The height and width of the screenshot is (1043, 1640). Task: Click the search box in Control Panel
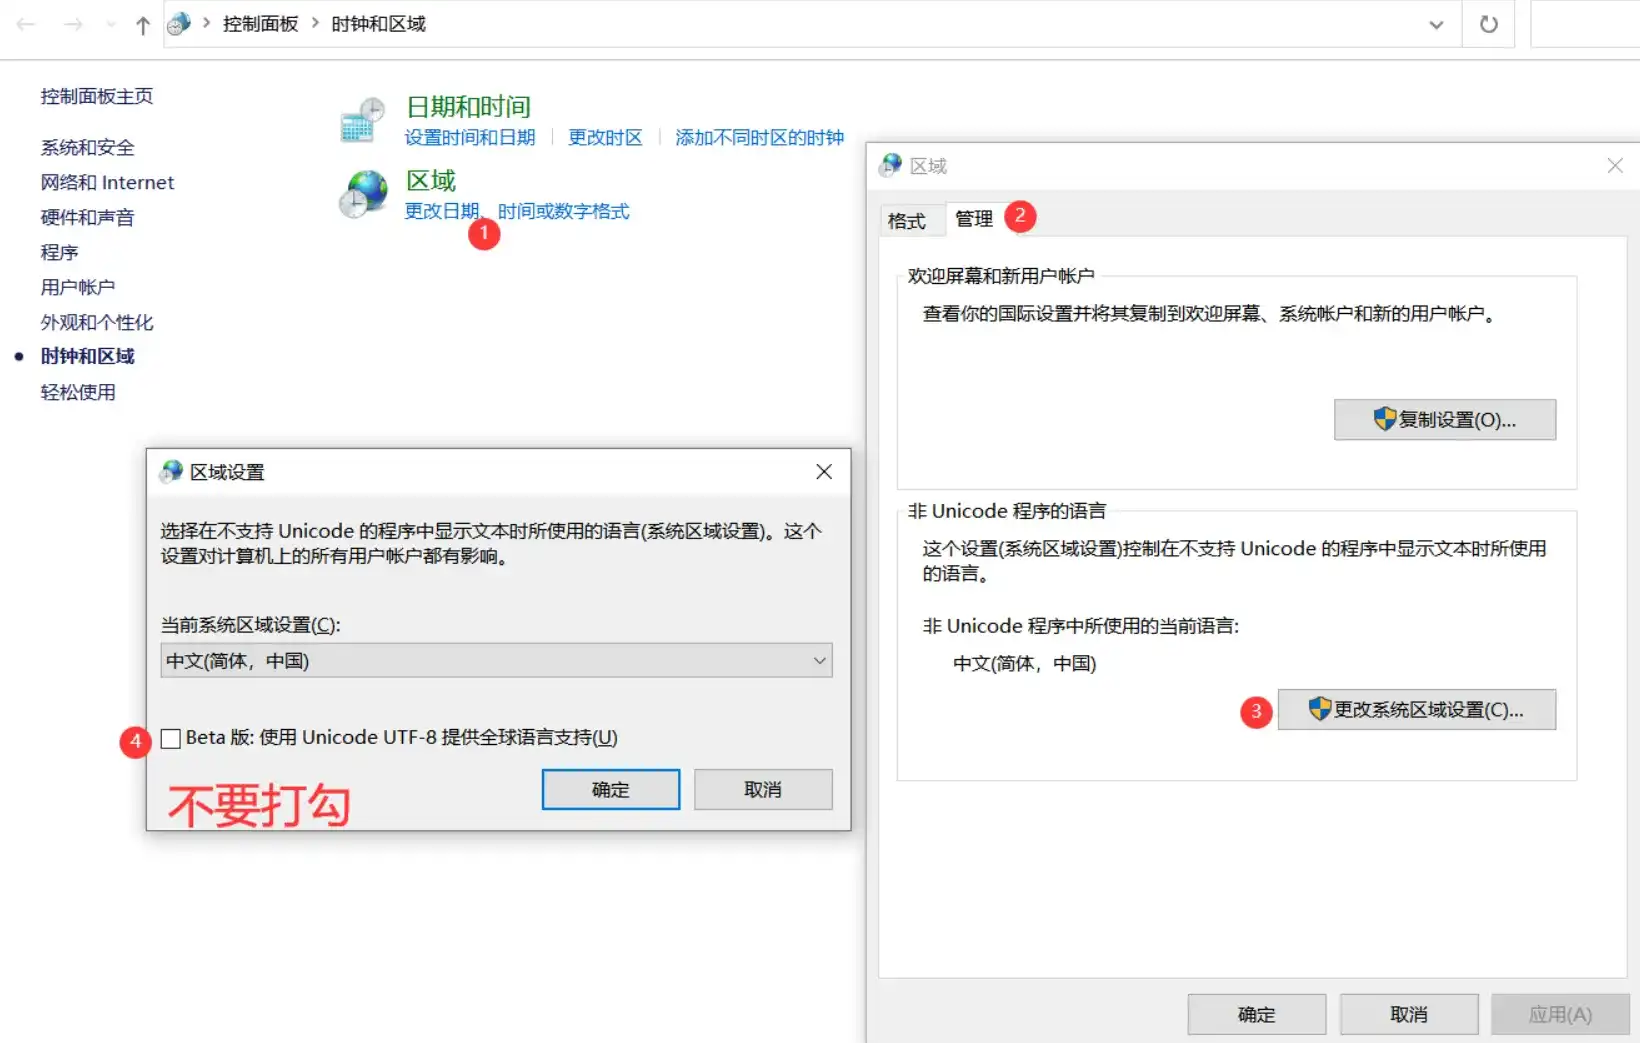[1585, 24]
